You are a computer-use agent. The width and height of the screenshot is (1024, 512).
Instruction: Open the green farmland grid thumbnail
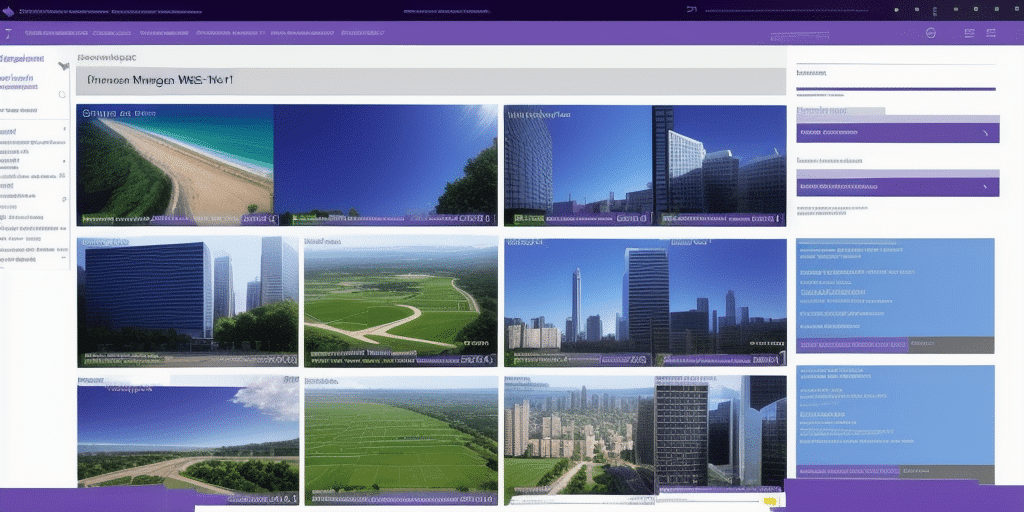click(401, 440)
